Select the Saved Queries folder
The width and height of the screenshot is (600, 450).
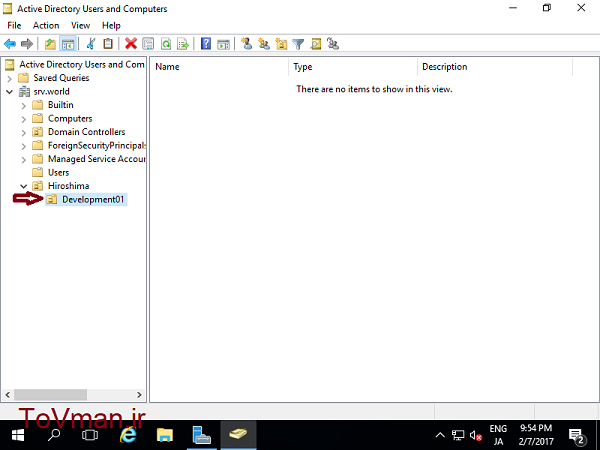point(61,78)
